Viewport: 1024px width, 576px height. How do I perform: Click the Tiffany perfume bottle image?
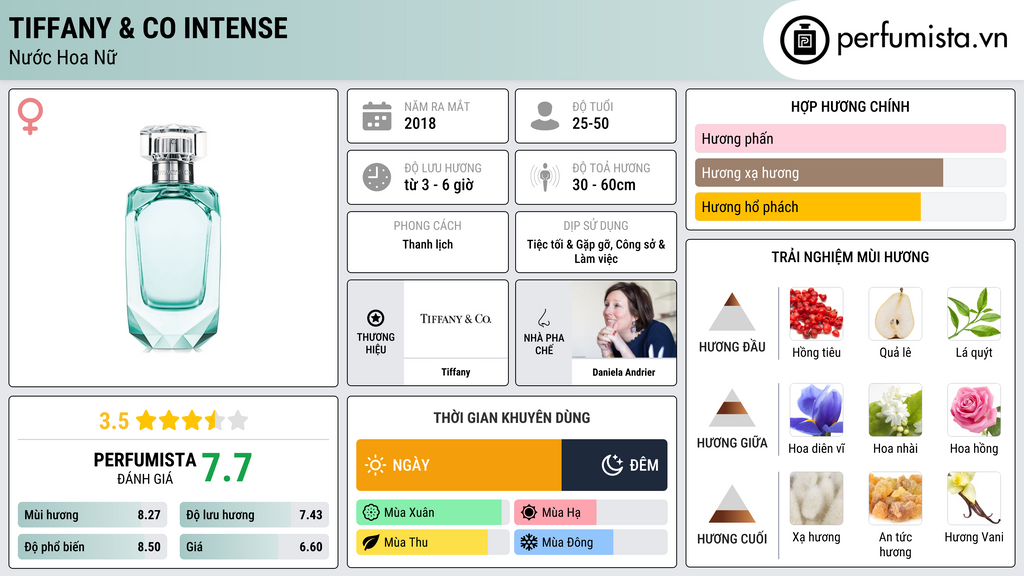click(172, 238)
